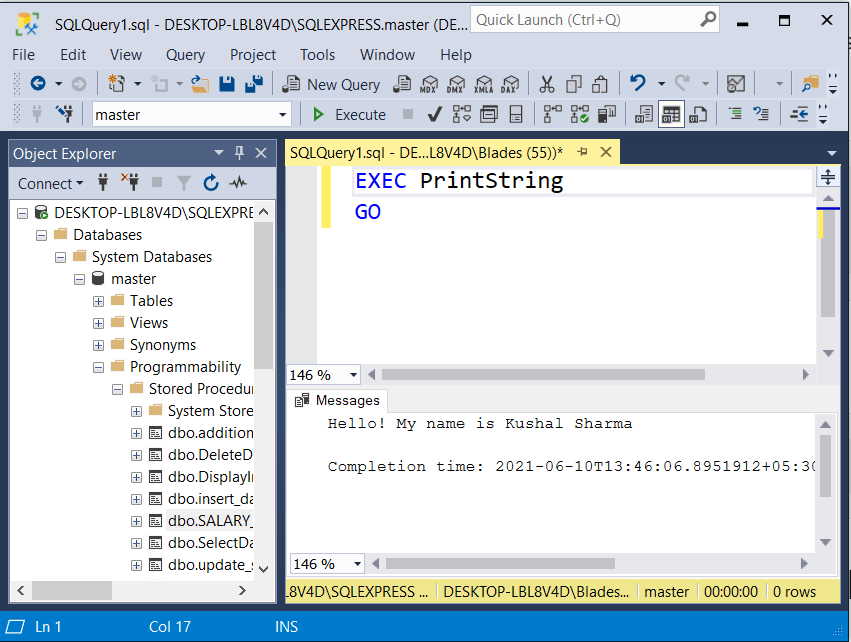Collapse the Programmability node
This screenshot has width=851, height=642.
[98, 366]
